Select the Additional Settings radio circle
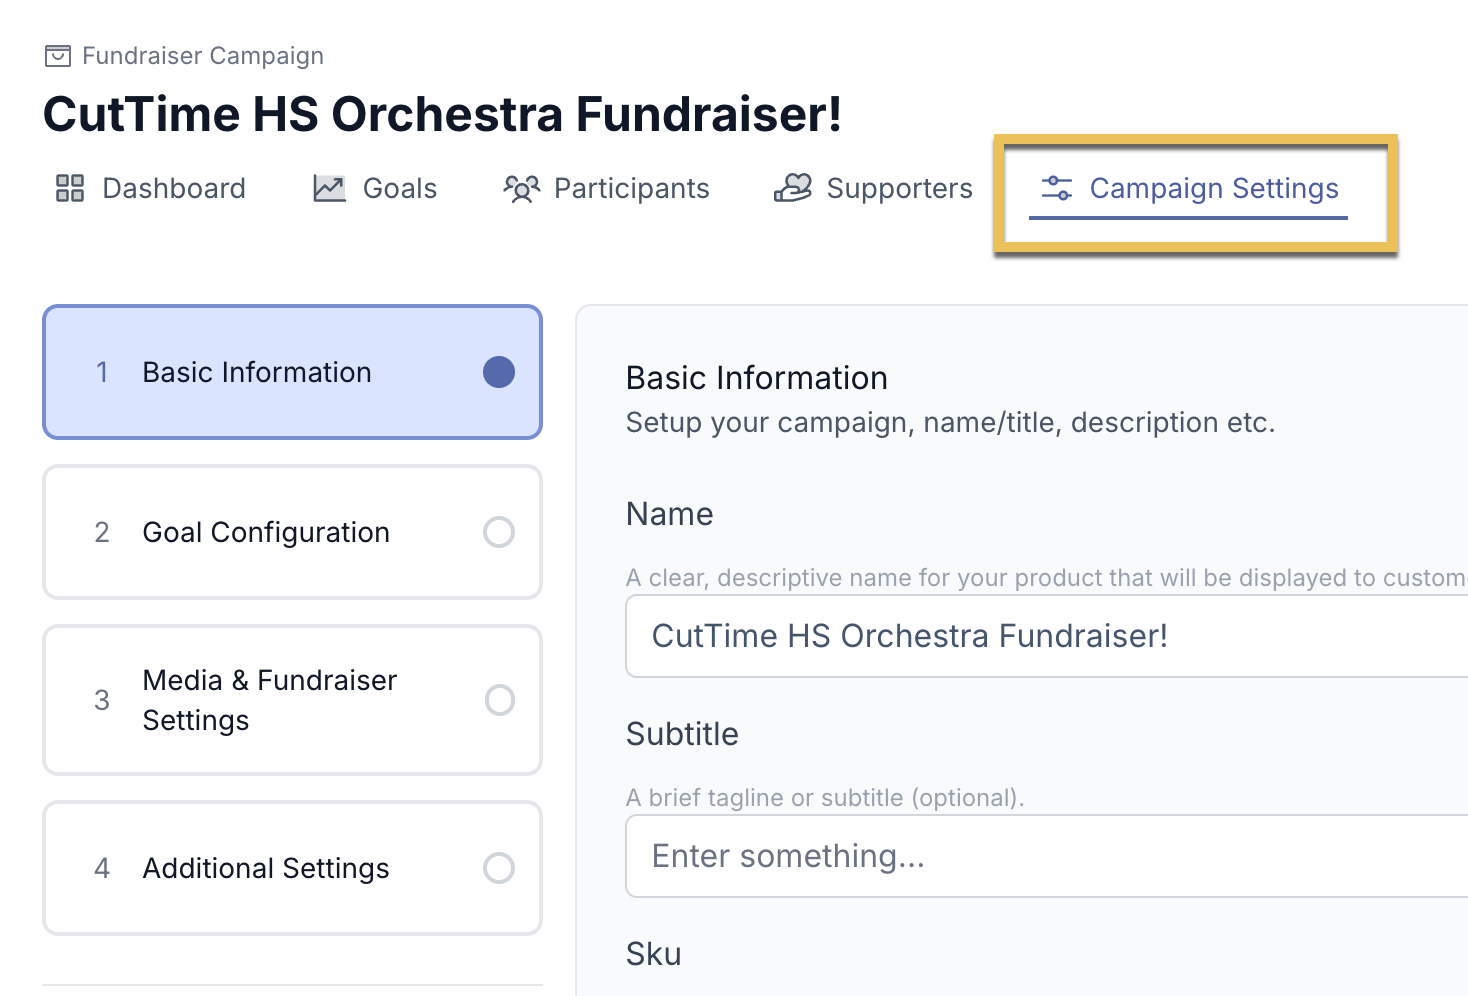 (x=499, y=868)
